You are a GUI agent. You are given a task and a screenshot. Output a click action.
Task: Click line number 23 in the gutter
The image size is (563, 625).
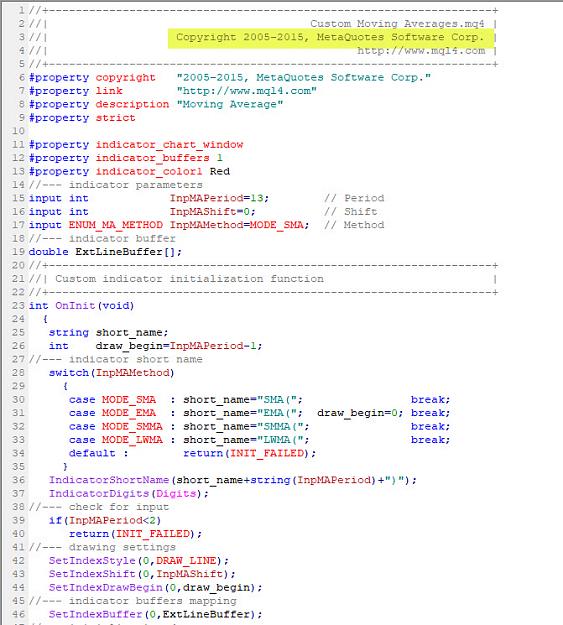18,306
